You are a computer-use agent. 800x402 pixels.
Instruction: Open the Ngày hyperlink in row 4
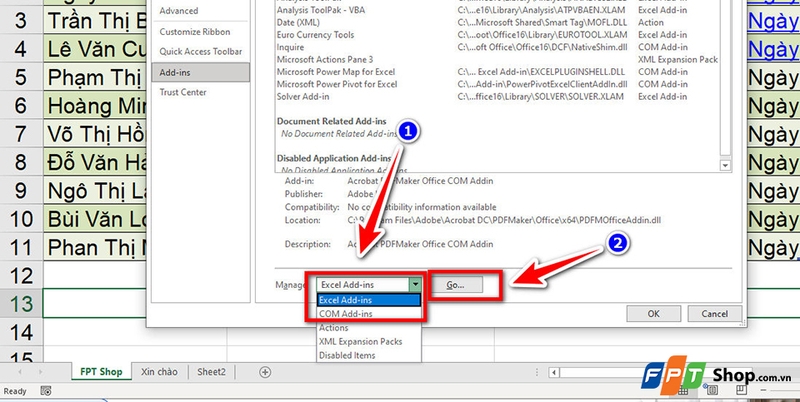(x=773, y=49)
